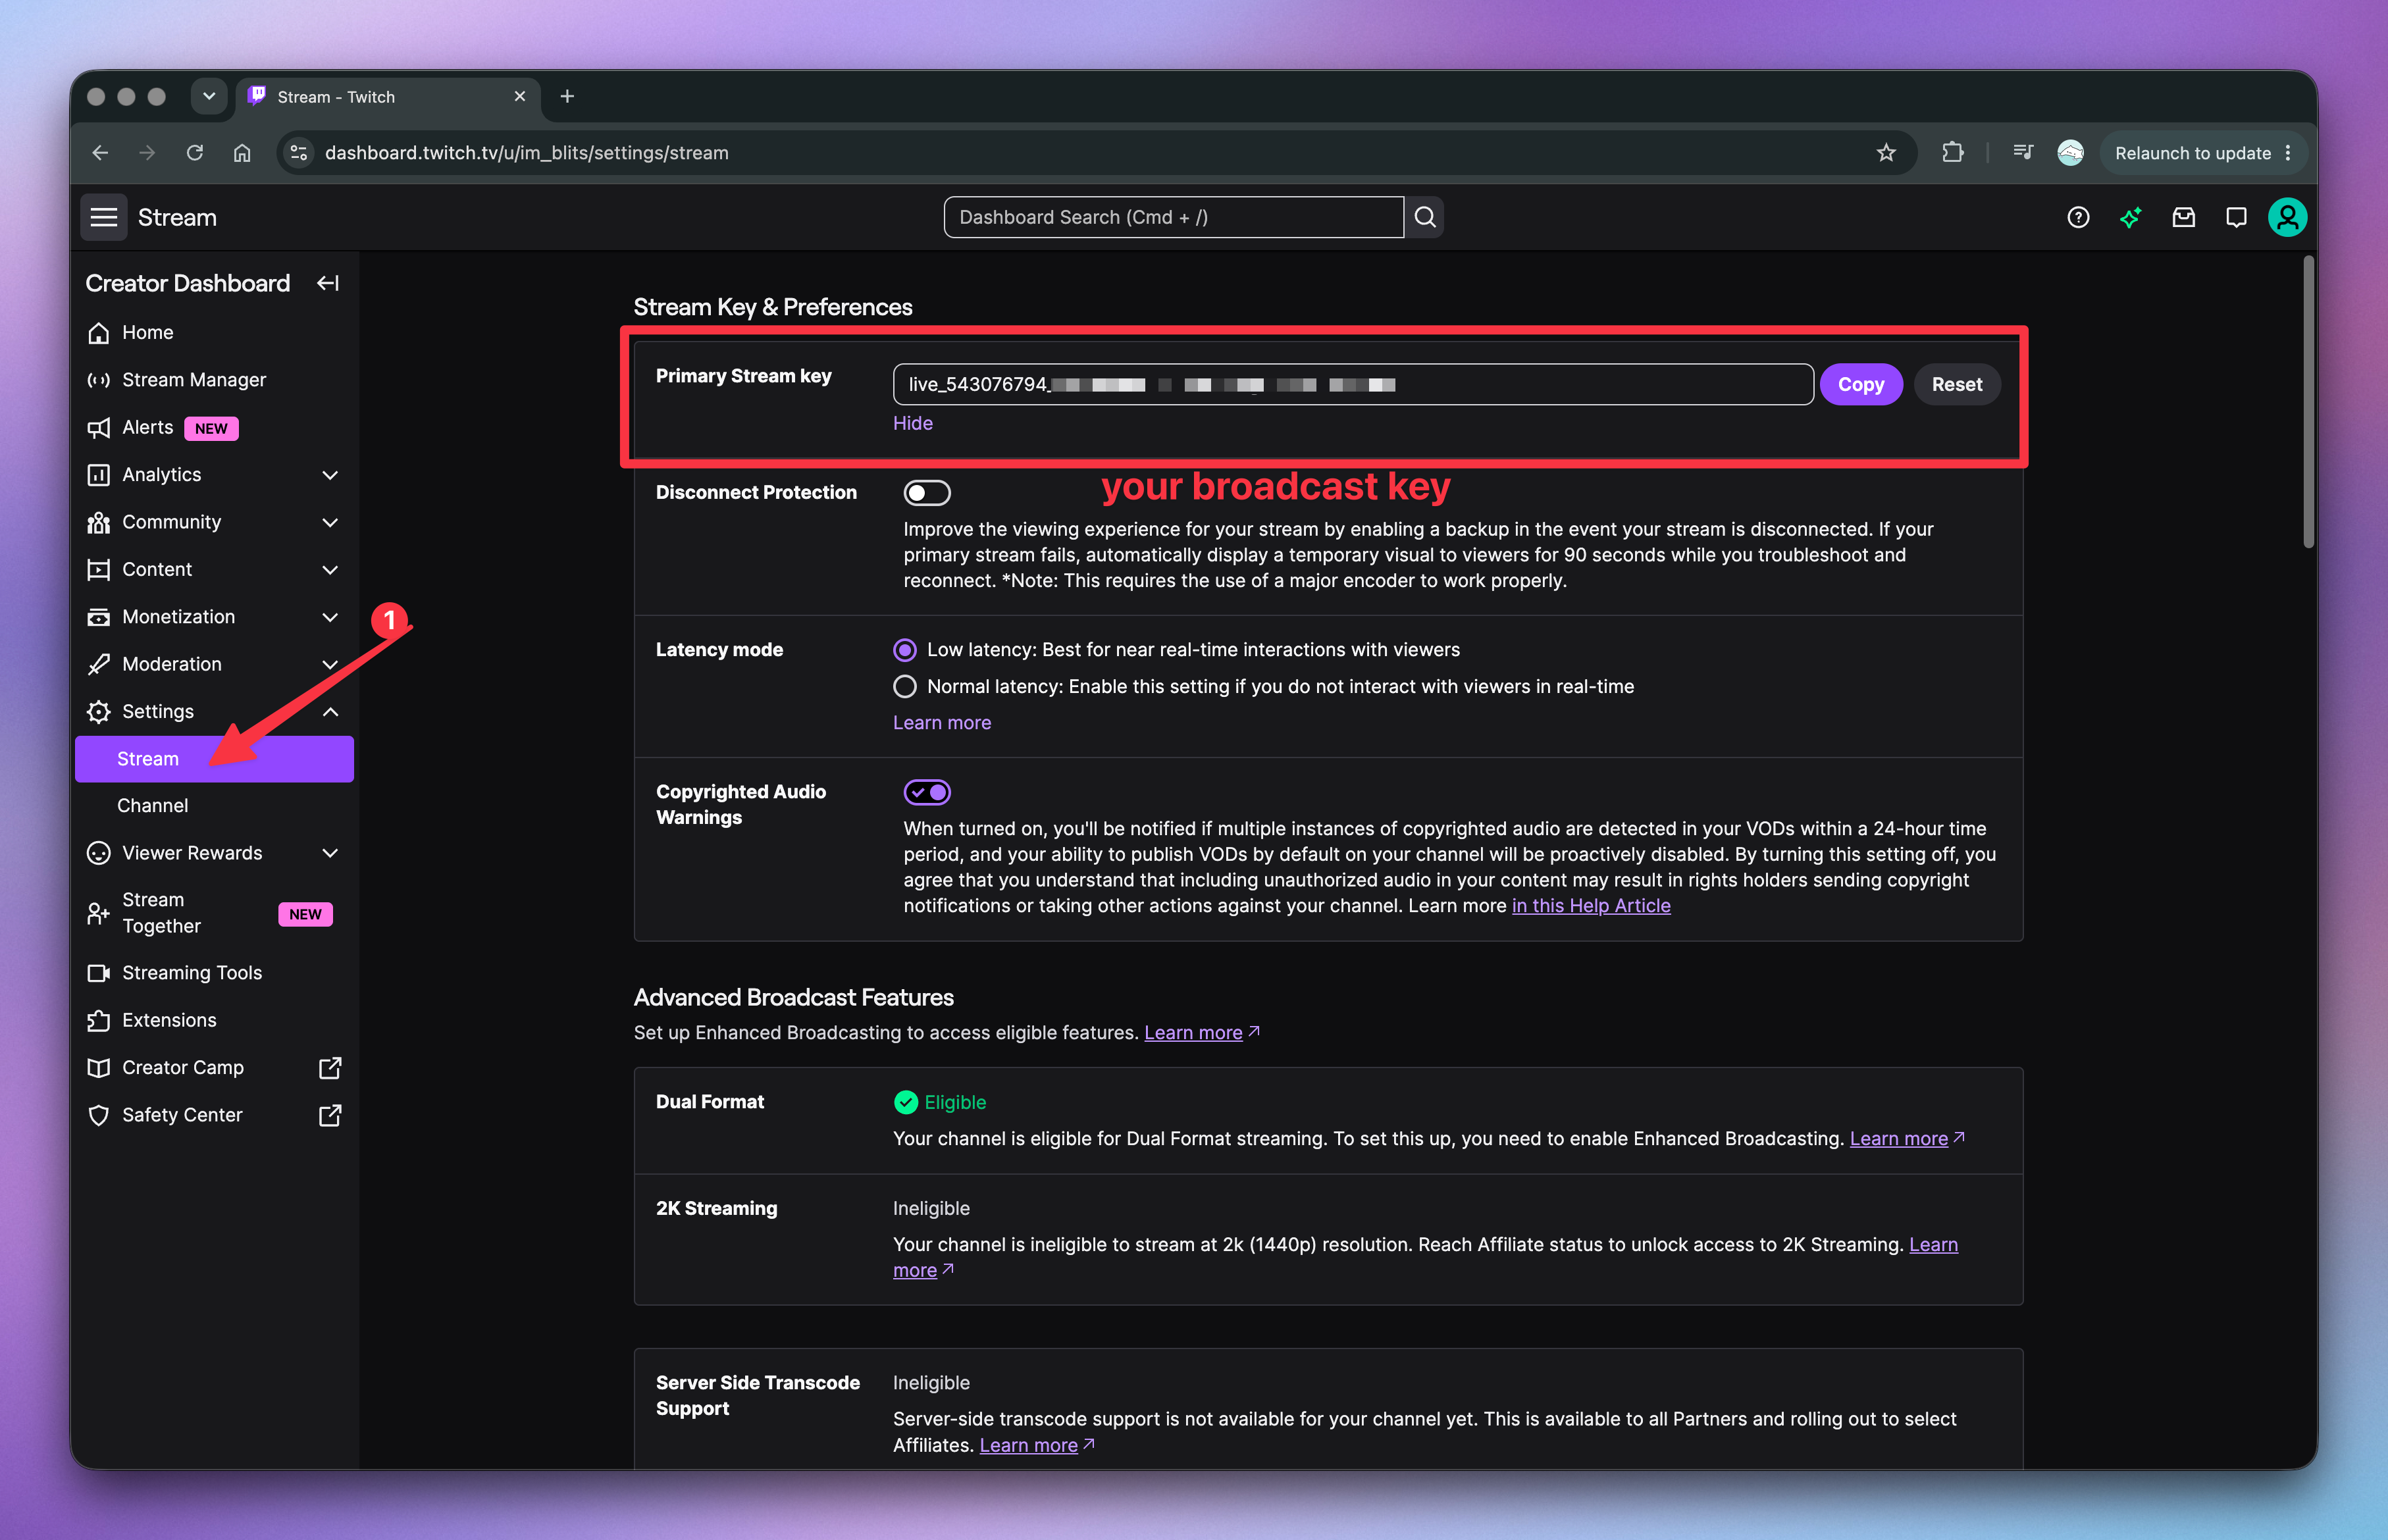
Task: Bookmark this page with the star icon
Action: tap(1886, 153)
